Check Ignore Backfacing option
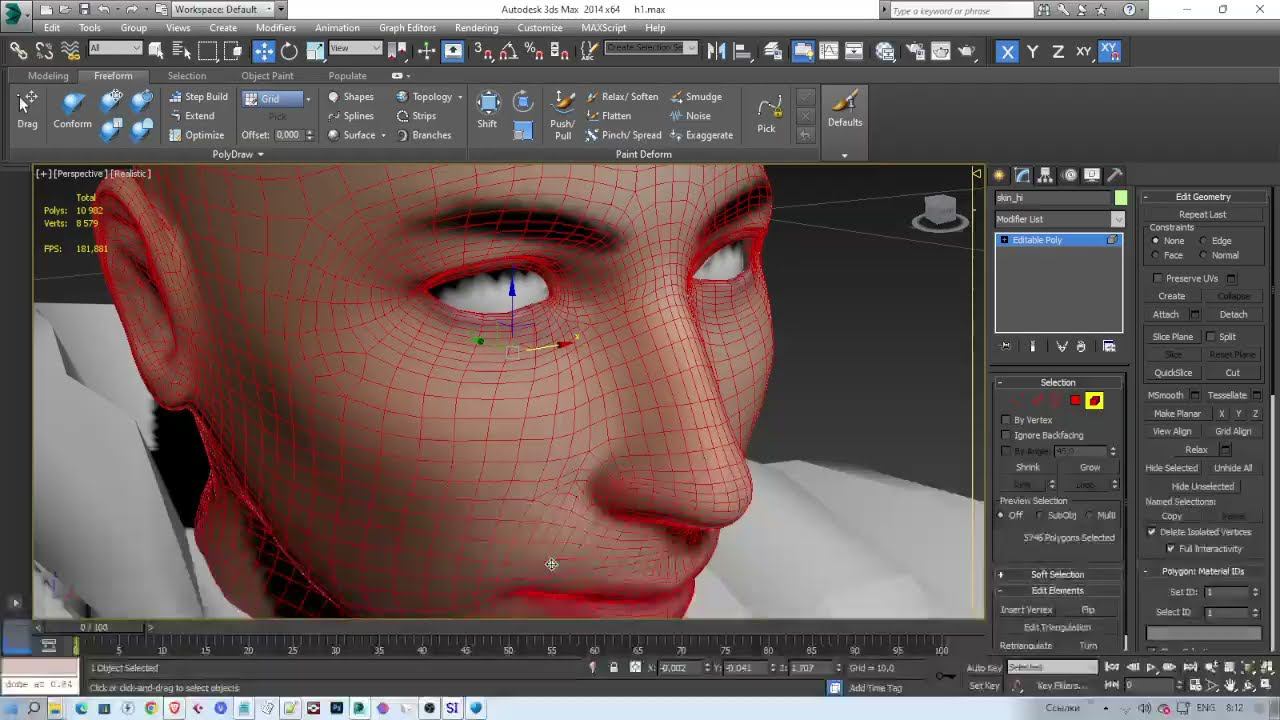Image resolution: width=1280 pixels, height=720 pixels. click(x=1006, y=435)
